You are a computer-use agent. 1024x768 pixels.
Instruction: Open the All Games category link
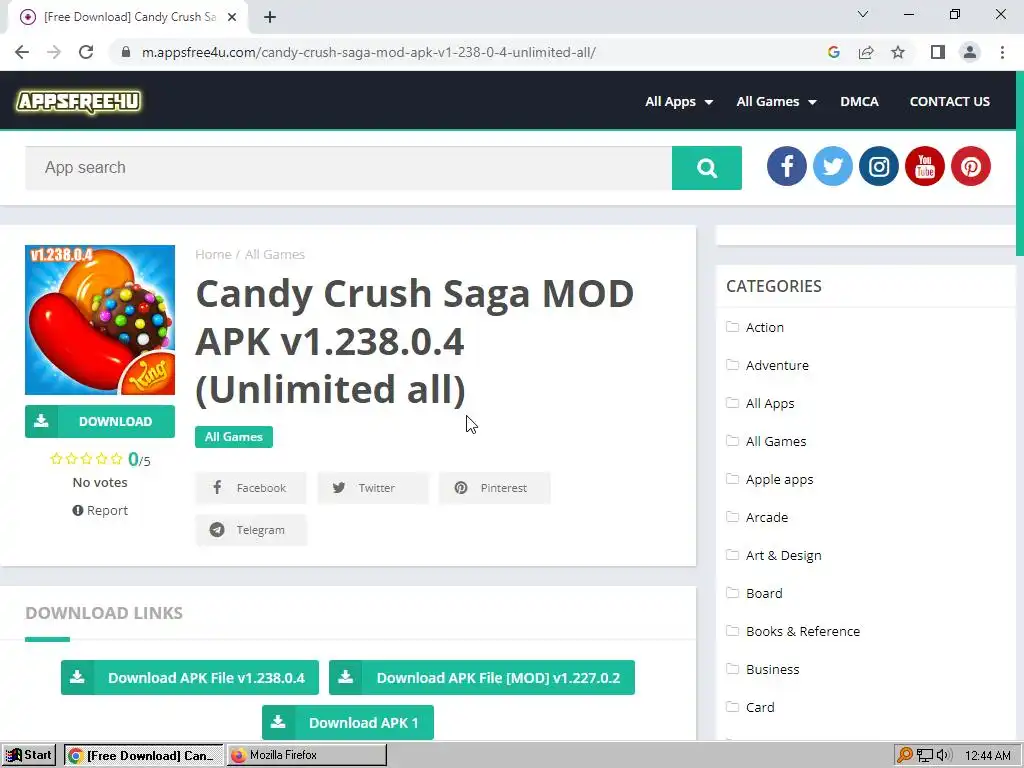pyautogui.click(x=776, y=441)
